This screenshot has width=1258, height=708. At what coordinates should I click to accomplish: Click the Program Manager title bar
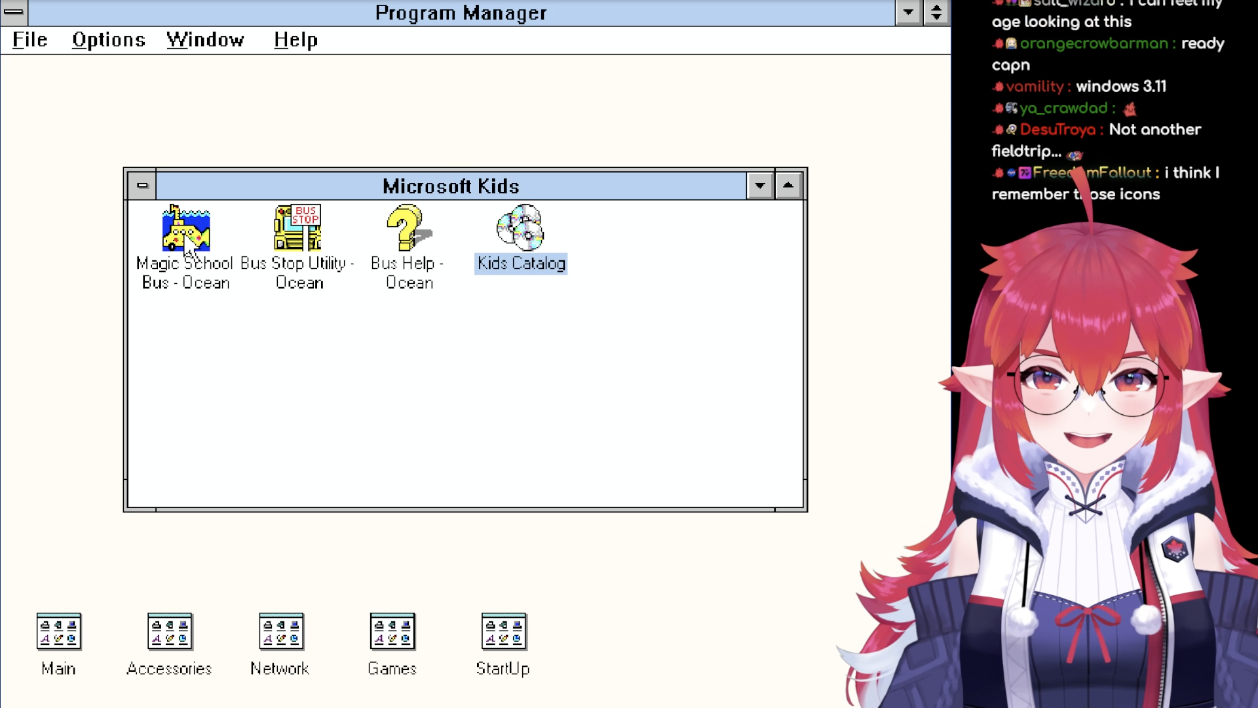point(461,12)
